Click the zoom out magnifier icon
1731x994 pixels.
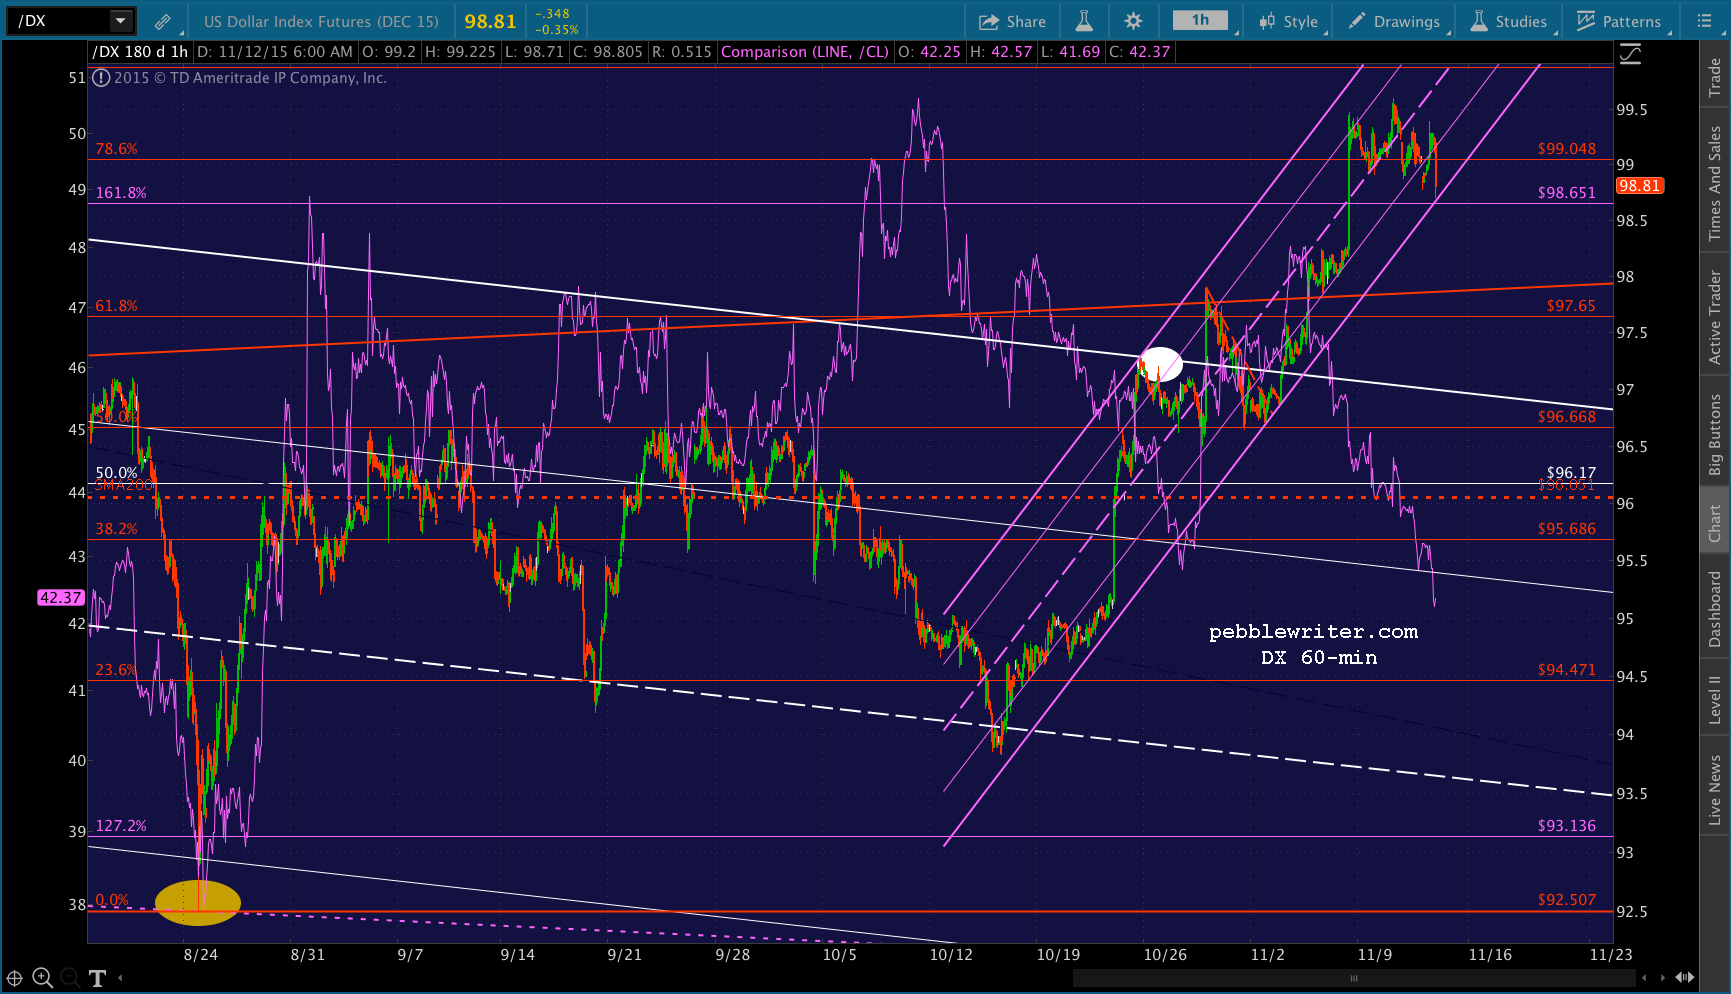(x=69, y=978)
